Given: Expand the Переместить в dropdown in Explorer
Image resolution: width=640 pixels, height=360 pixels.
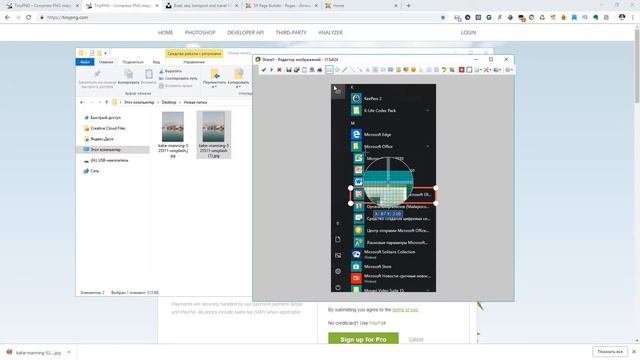Looking at the screenshot, I should [x=214, y=87].
